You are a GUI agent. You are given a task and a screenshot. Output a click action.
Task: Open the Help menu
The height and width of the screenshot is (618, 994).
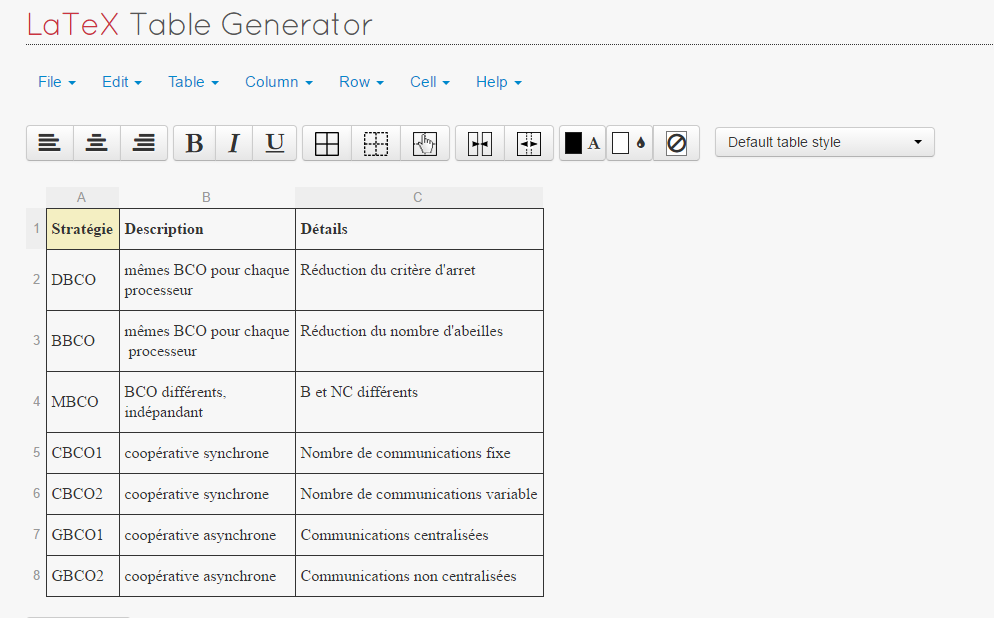497,82
